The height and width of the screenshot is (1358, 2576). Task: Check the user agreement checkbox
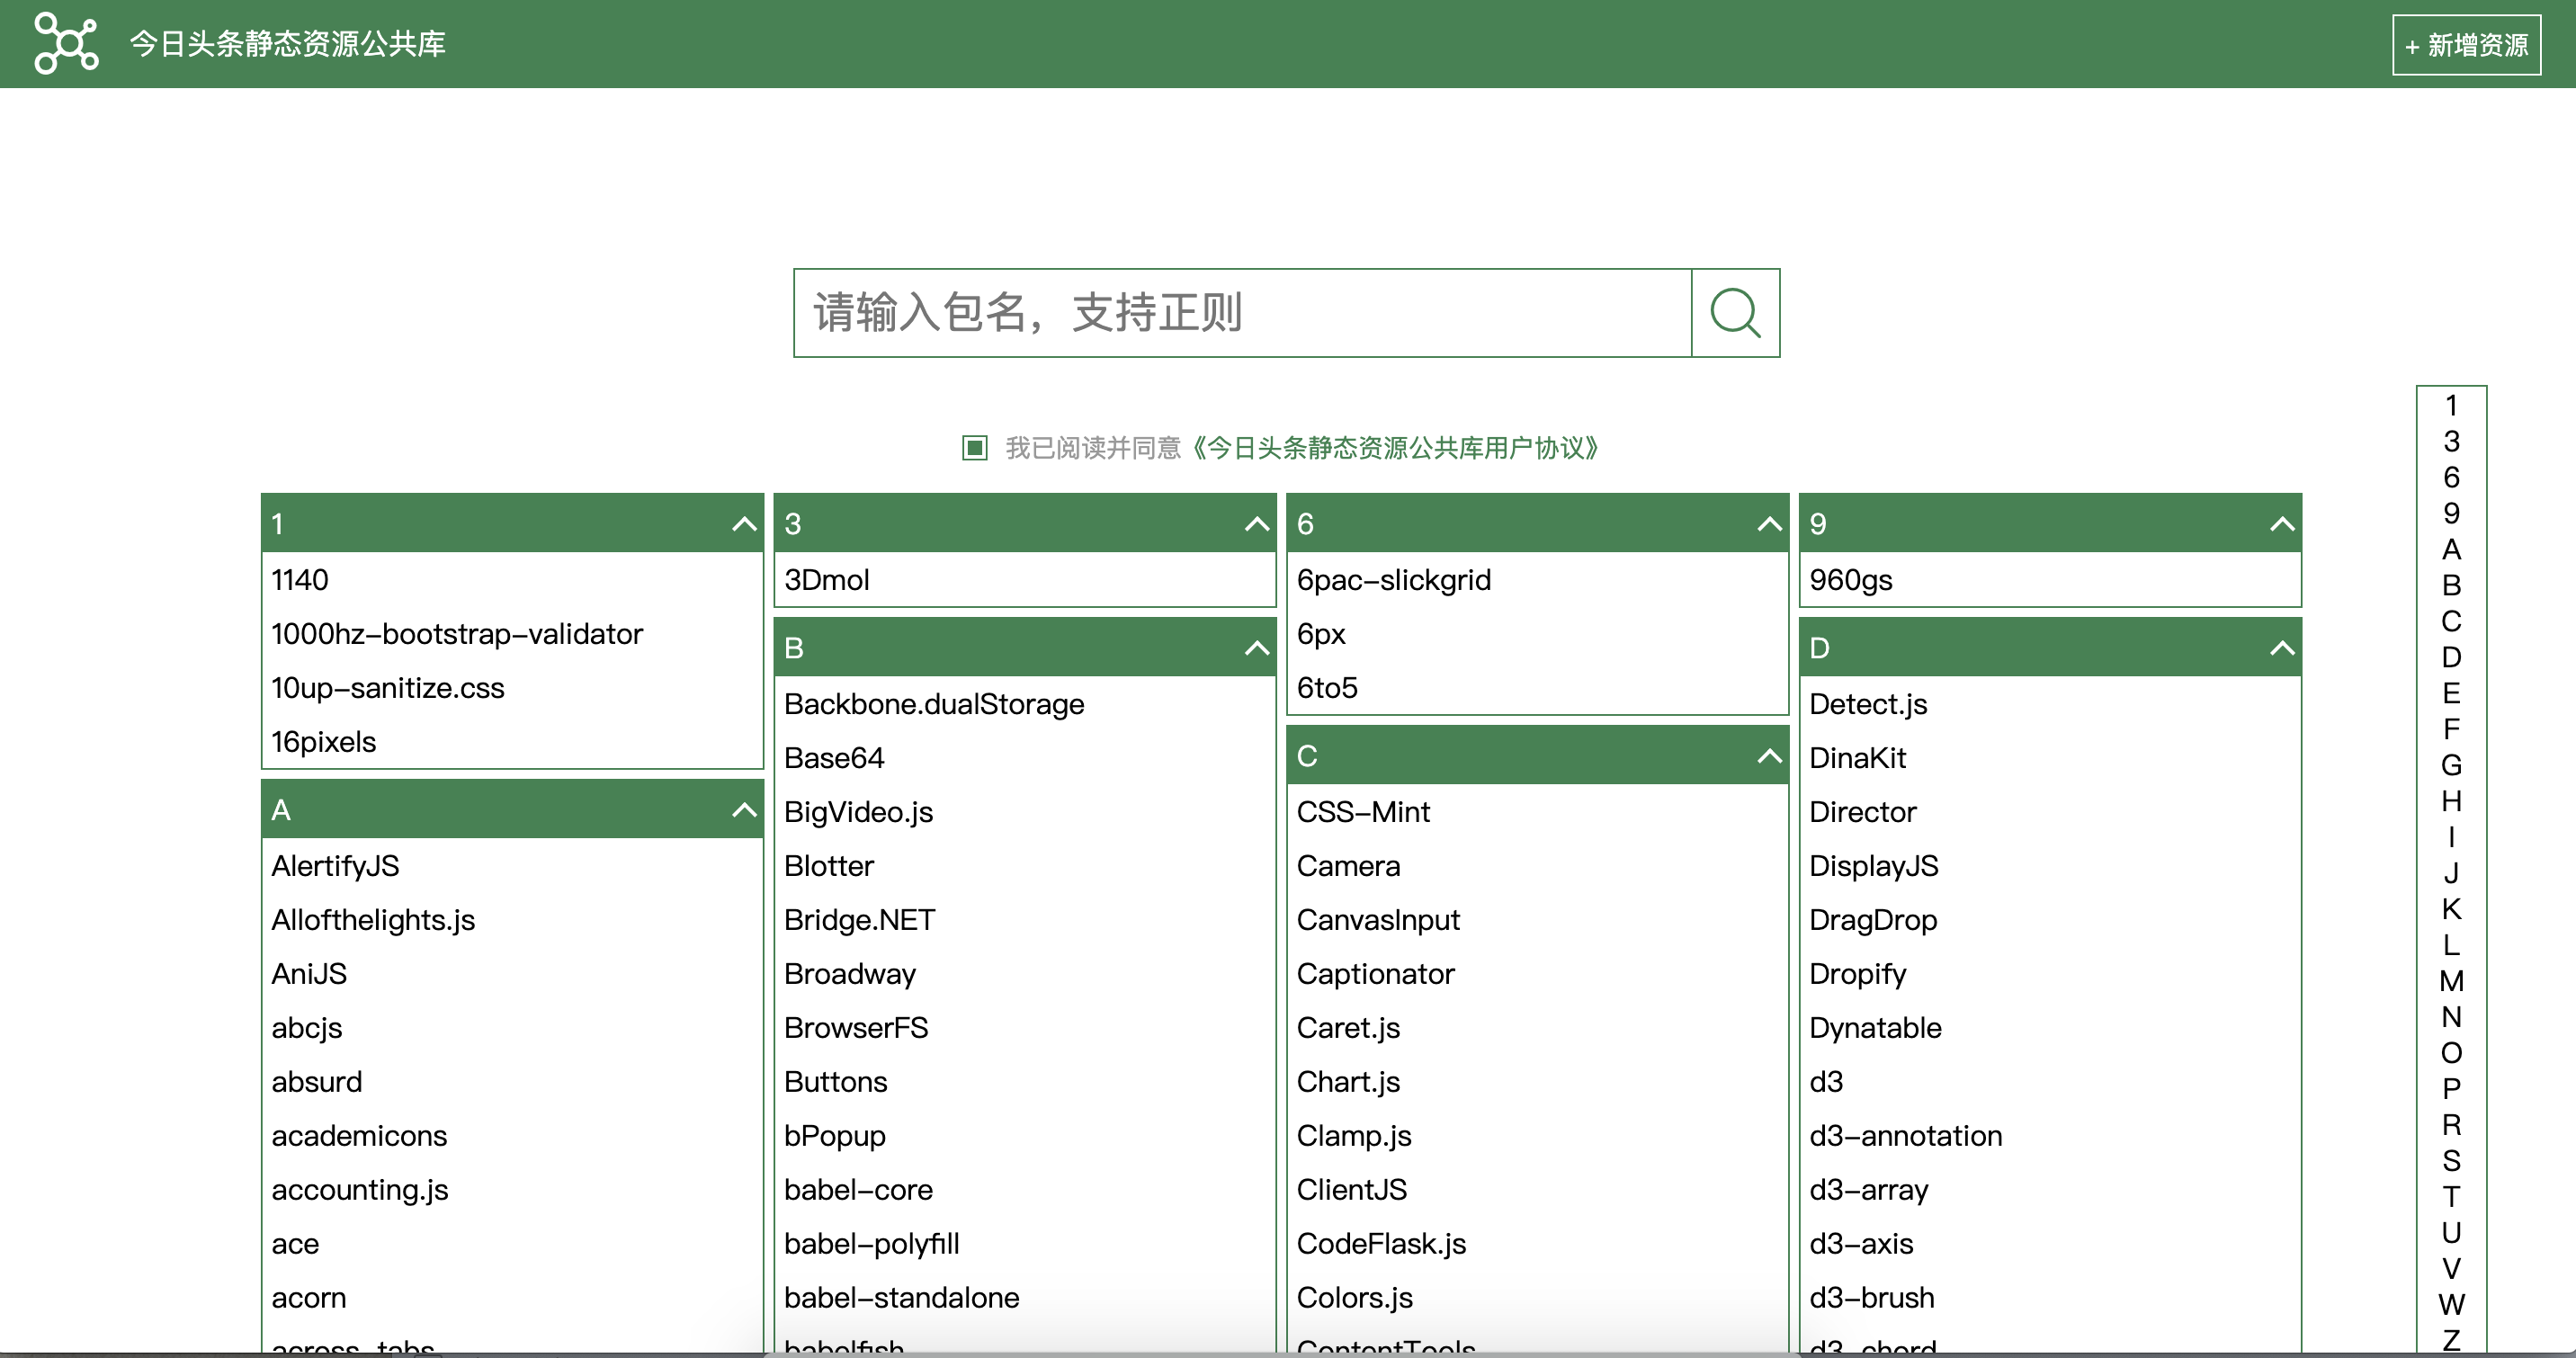tap(974, 448)
